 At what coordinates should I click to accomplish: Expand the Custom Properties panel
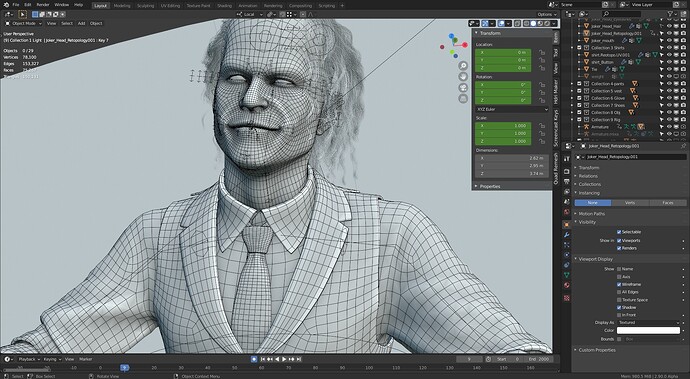[597, 350]
